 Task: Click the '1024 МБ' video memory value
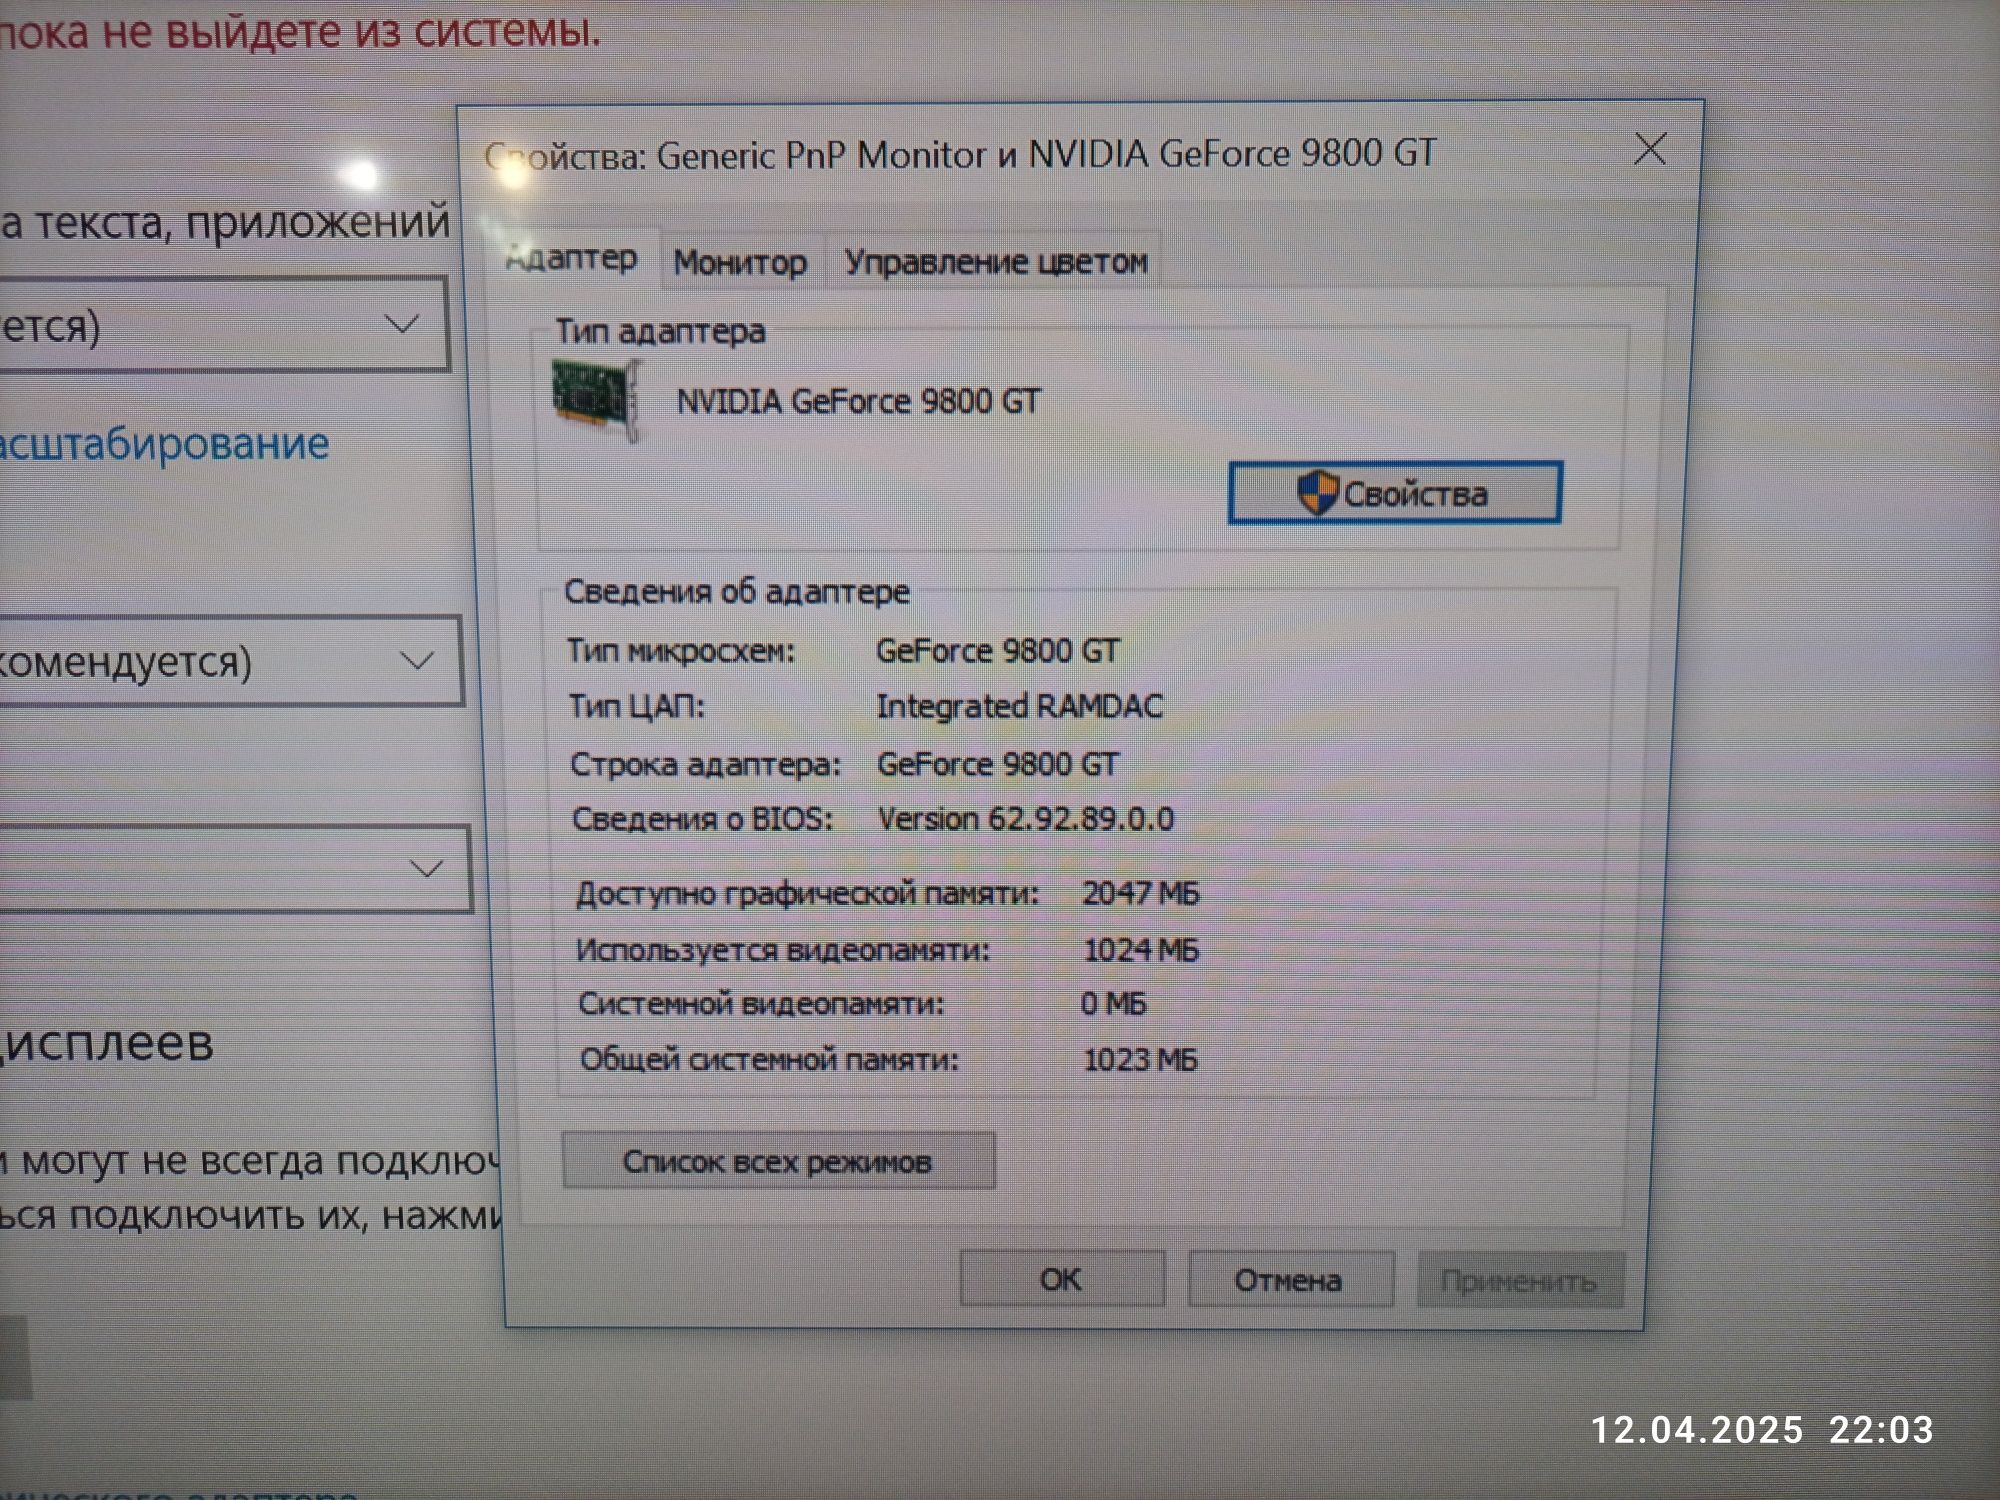pyautogui.click(x=1141, y=949)
